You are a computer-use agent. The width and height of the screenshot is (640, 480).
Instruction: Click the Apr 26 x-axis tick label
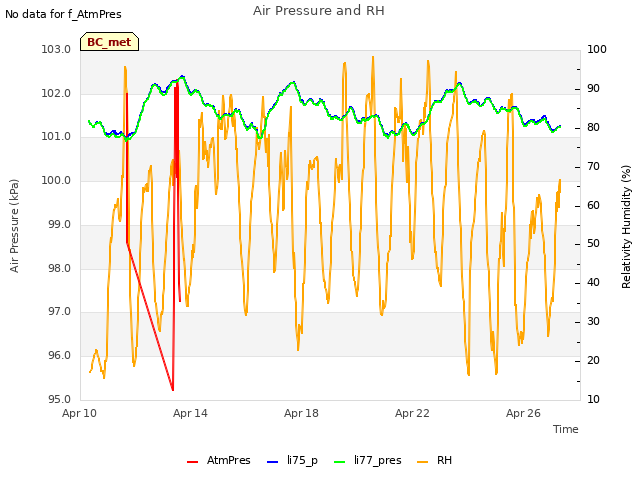523,413
